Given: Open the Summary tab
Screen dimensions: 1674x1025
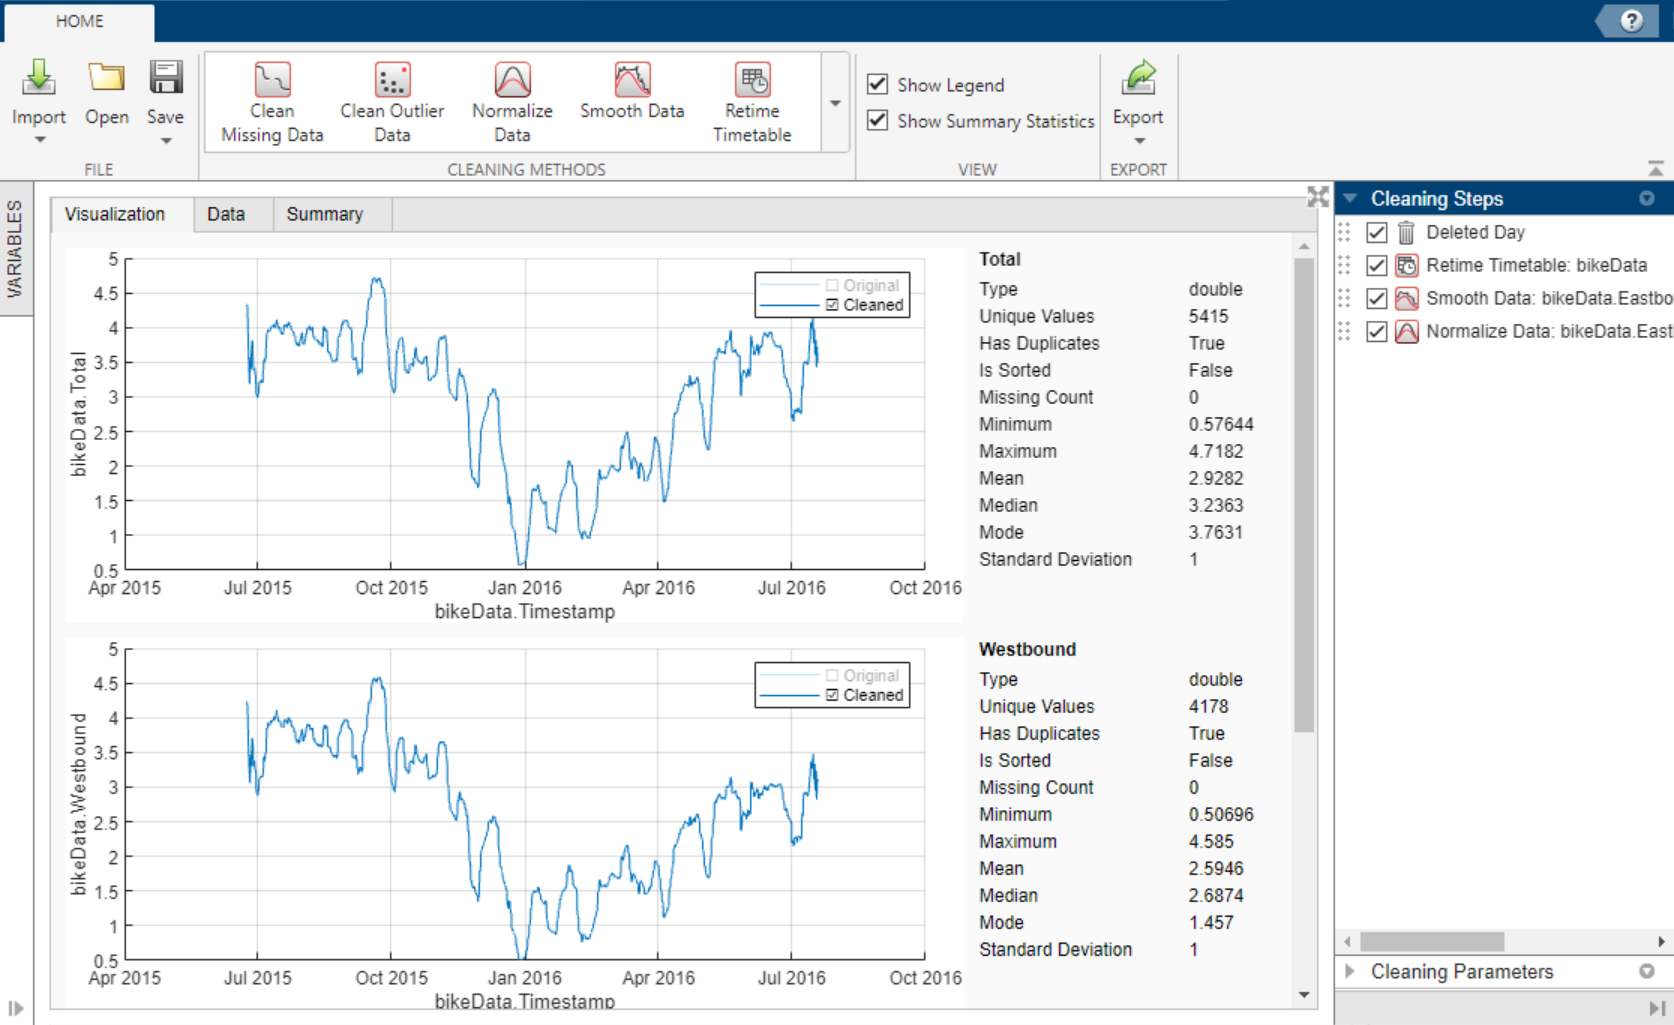Looking at the screenshot, I should (324, 214).
